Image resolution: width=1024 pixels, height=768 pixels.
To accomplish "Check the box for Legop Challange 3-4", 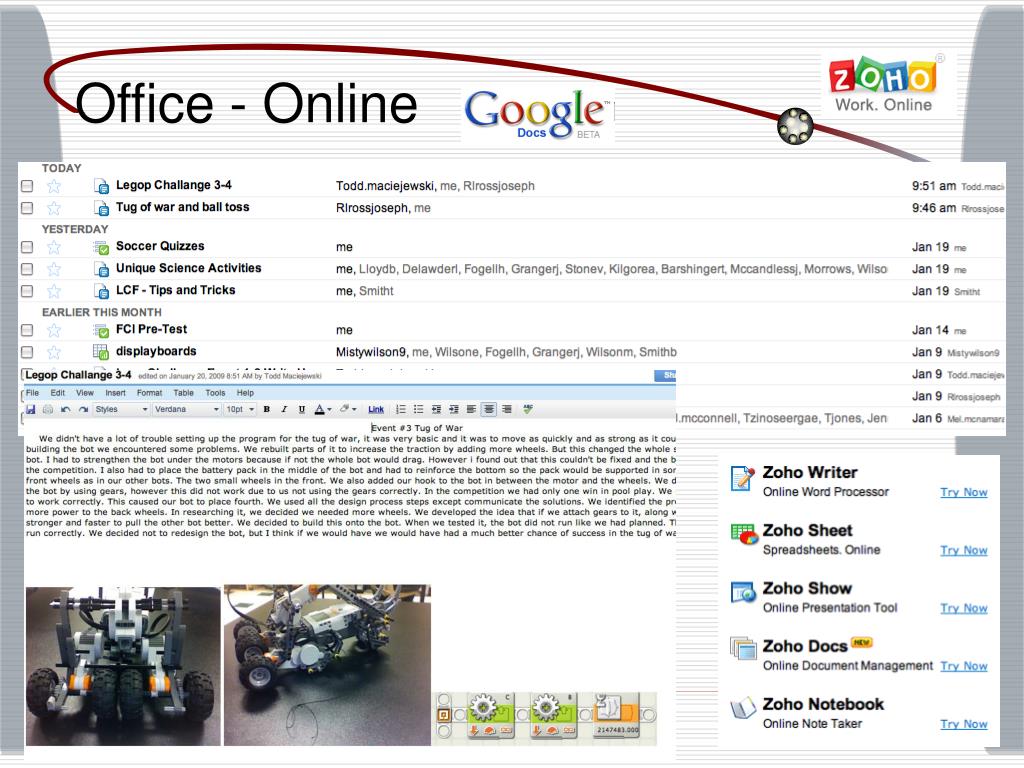I will 27,186.
